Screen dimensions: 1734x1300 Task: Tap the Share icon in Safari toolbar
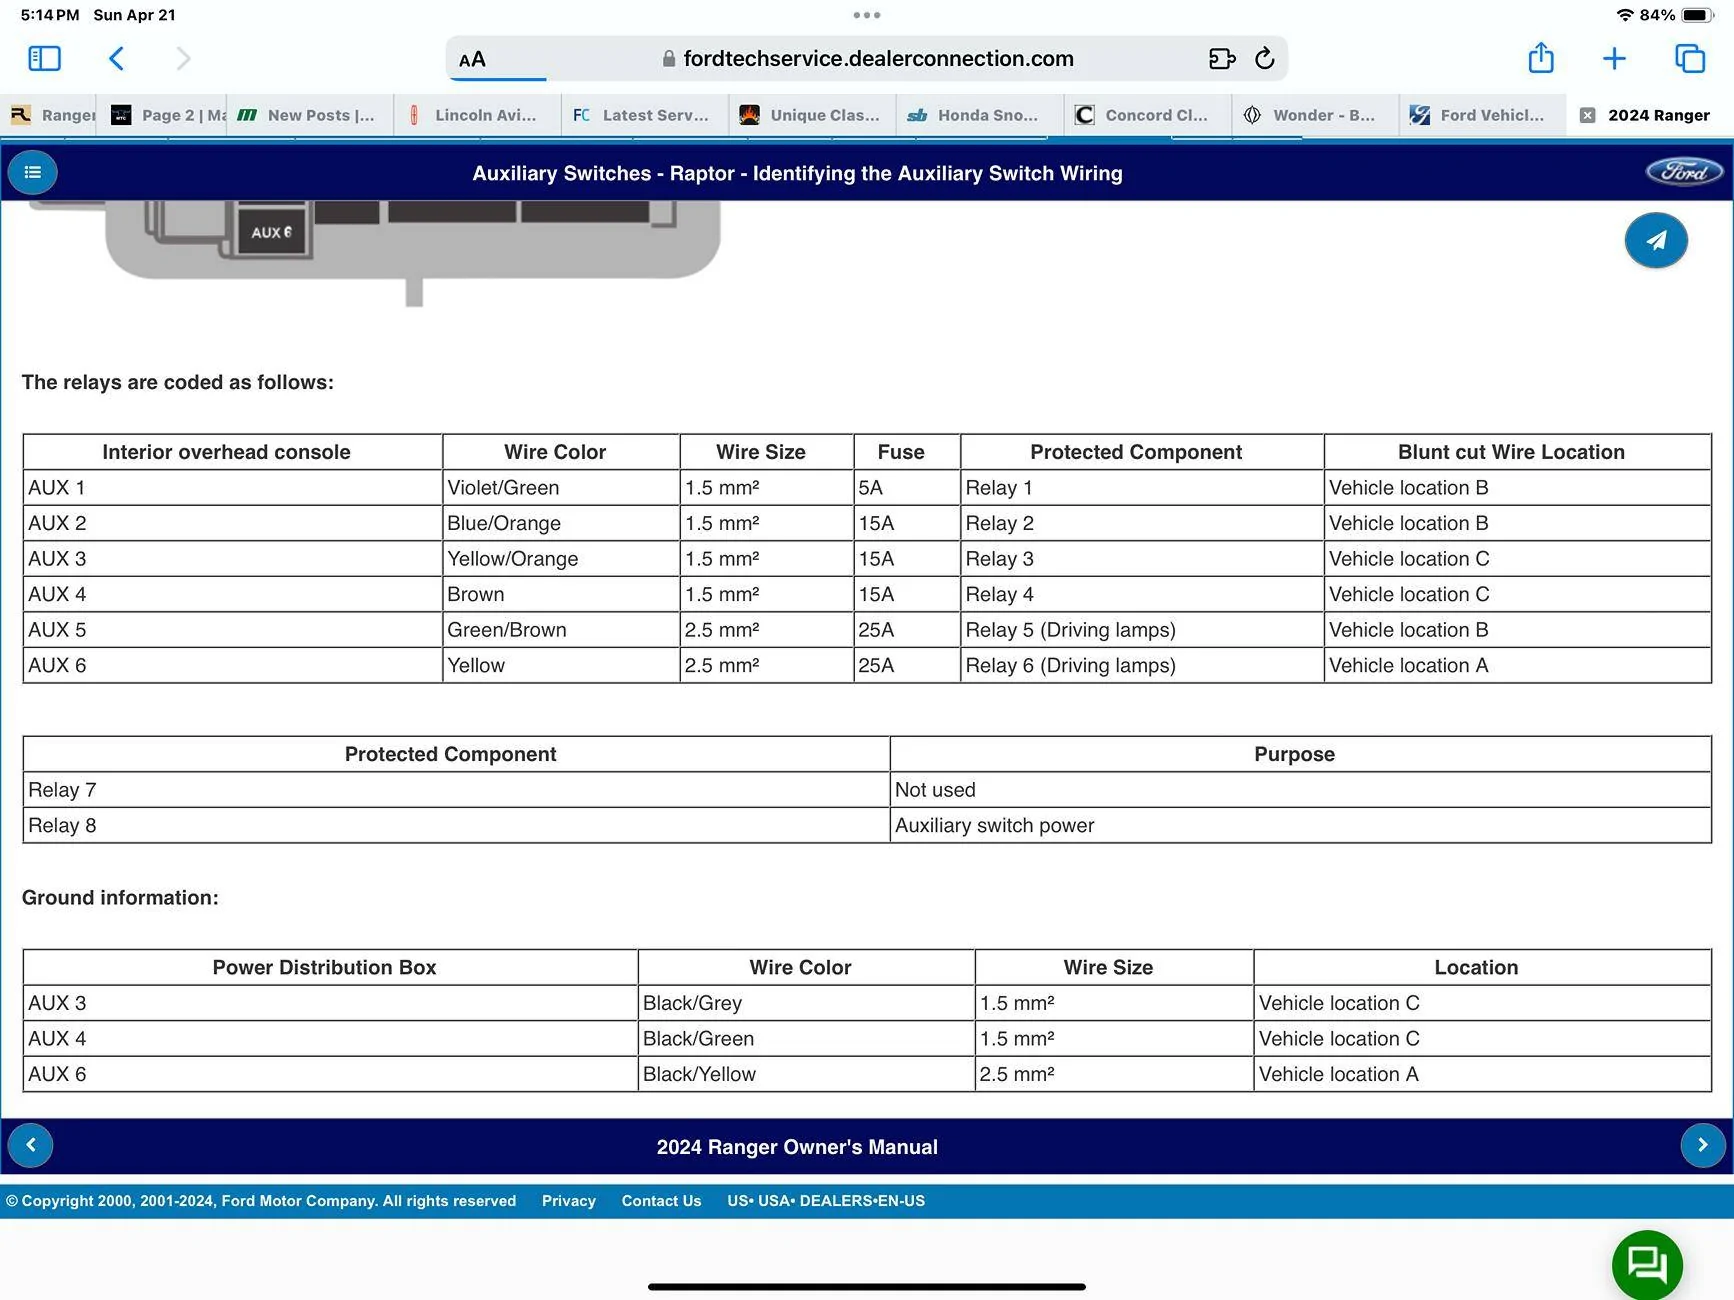click(1540, 59)
